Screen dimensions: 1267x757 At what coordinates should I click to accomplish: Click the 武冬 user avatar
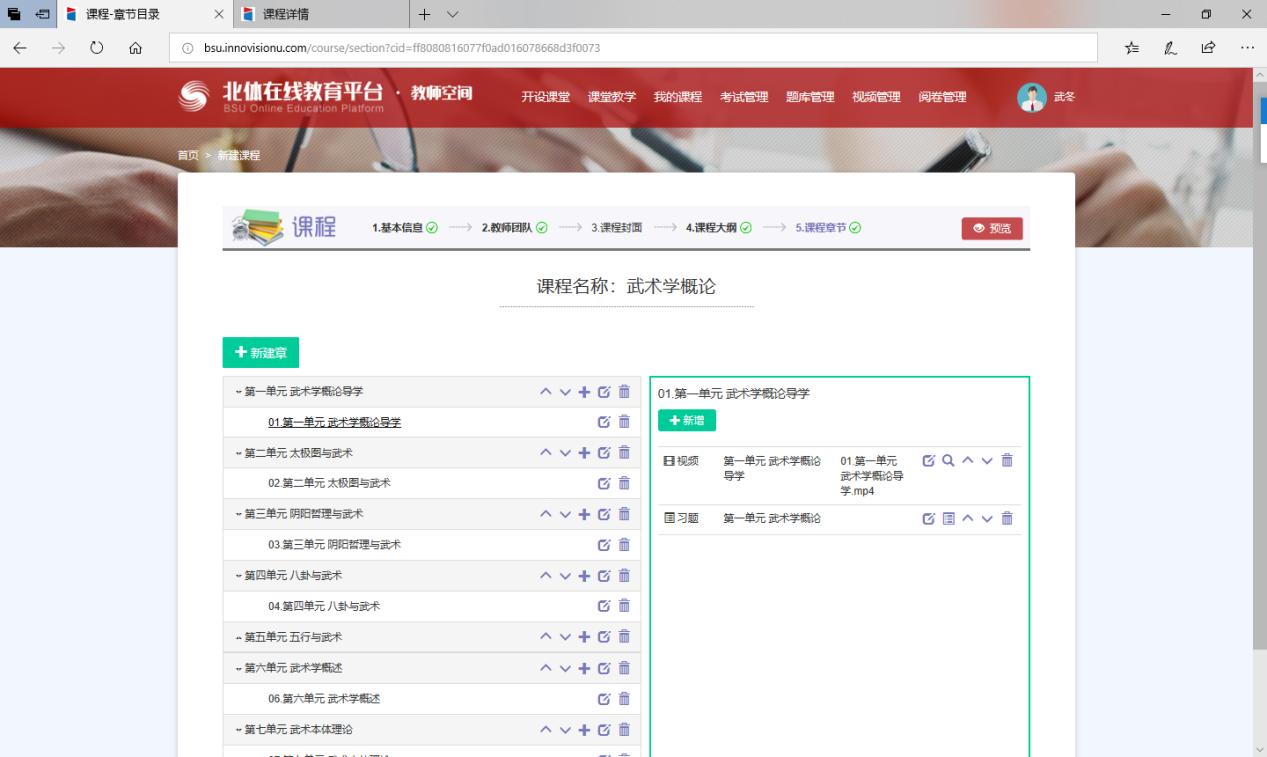pos(1031,97)
